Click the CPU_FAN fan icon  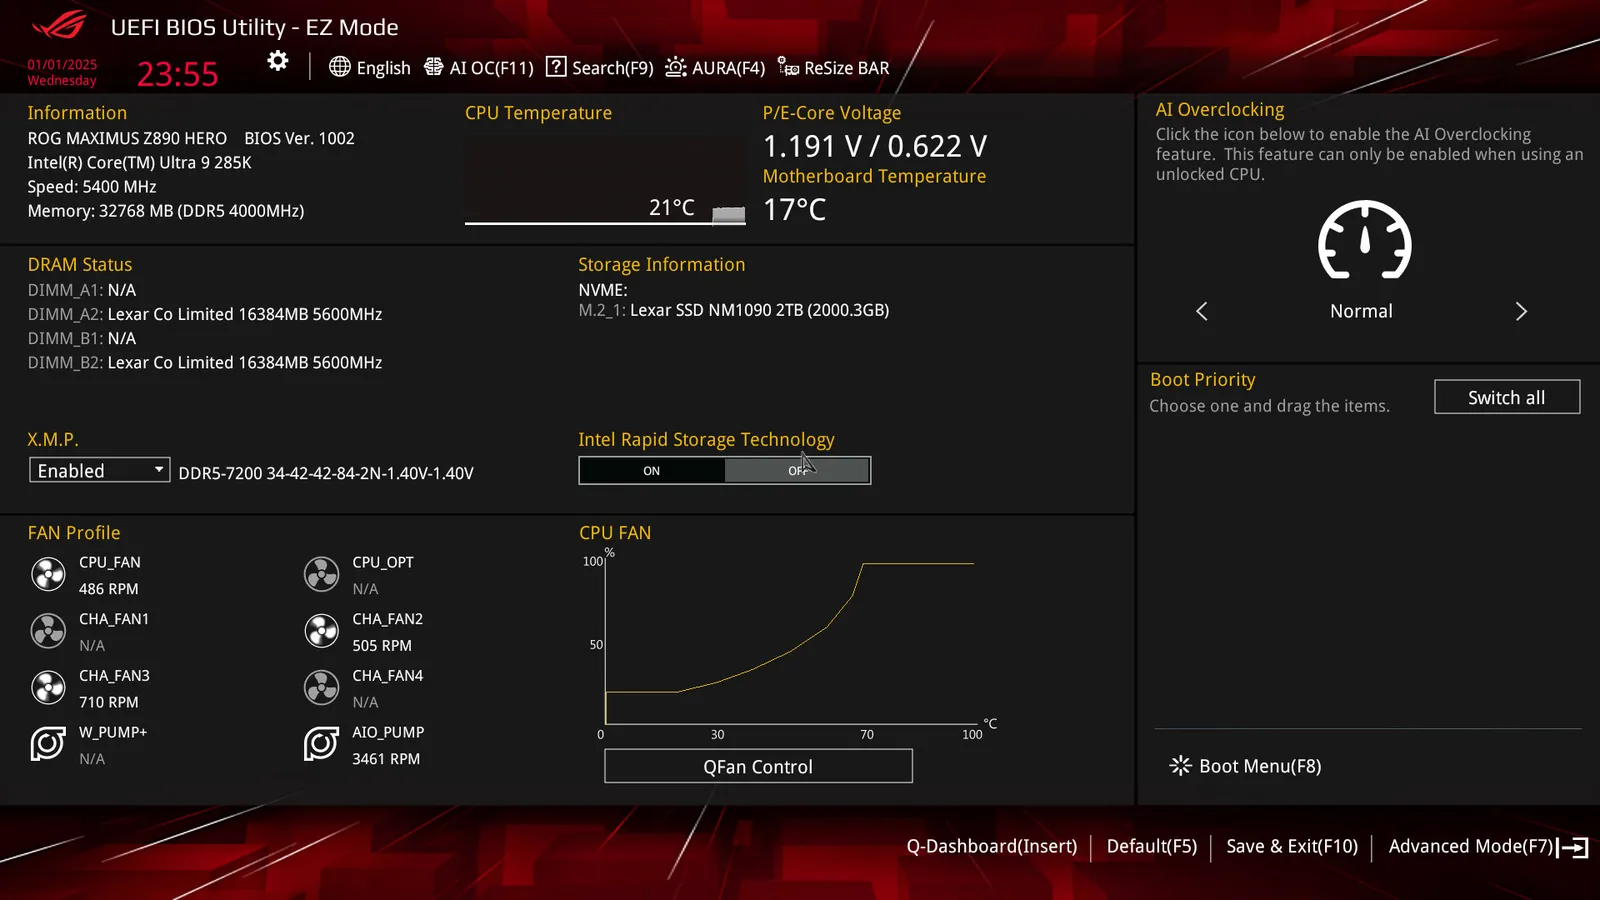coord(48,574)
